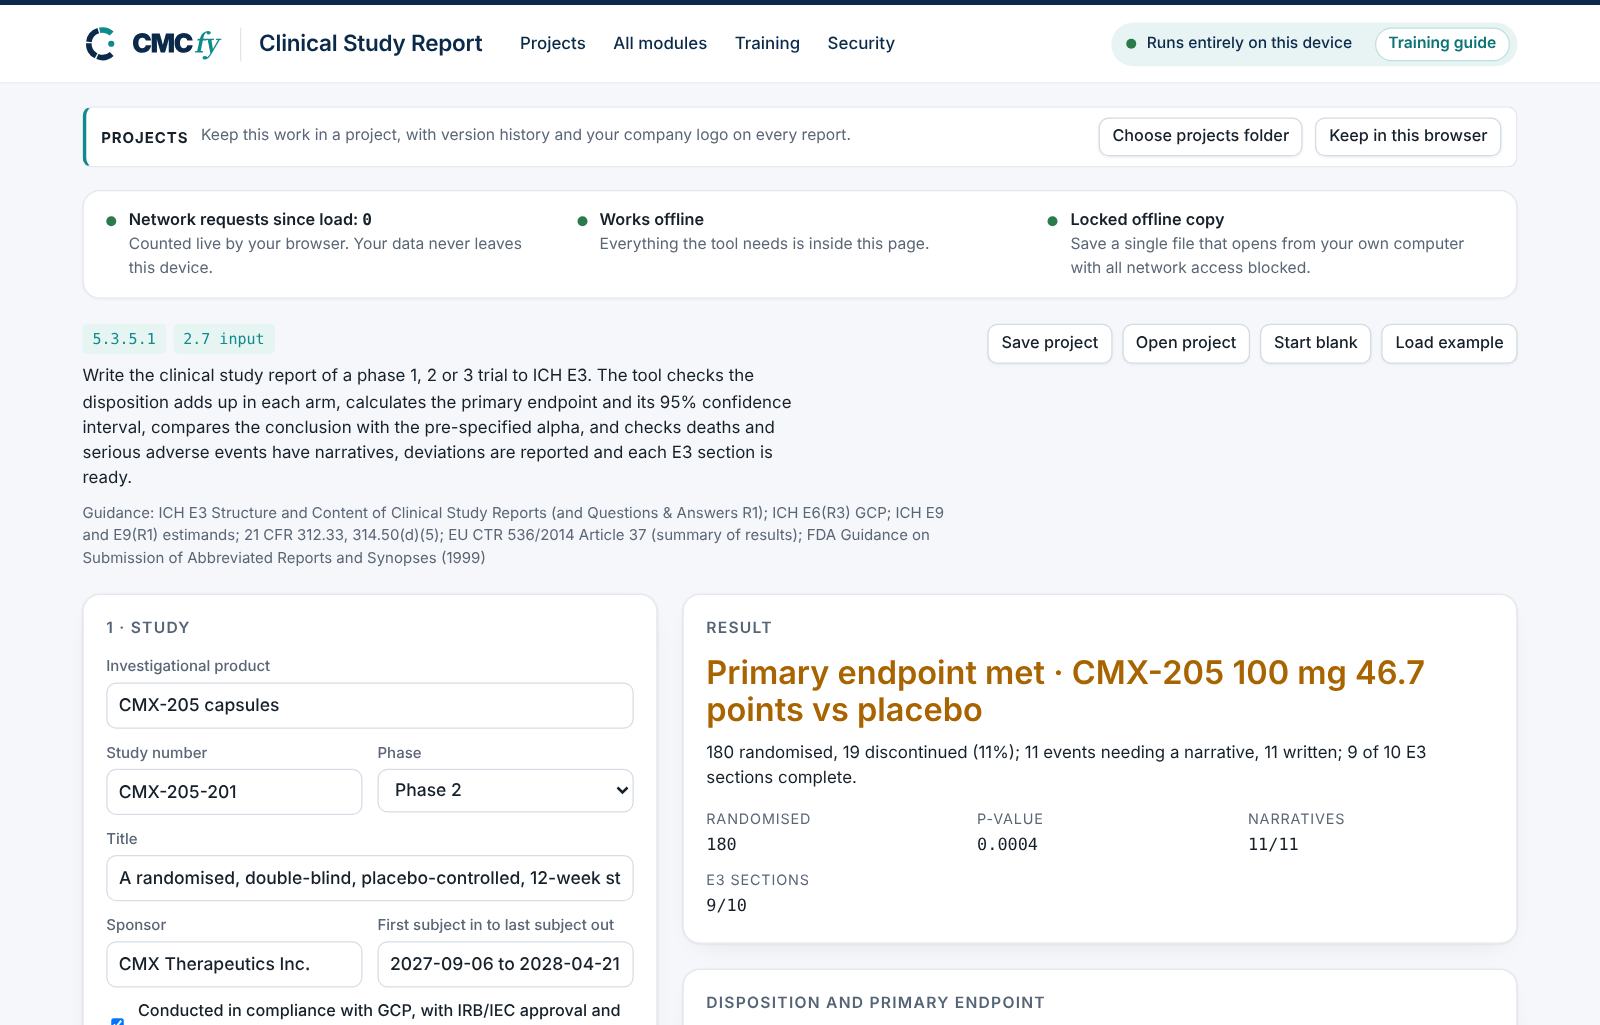The width and height of the screenshot is (1600, 1025).
Task: Open the Projects menu item
Action: [552, 43]
